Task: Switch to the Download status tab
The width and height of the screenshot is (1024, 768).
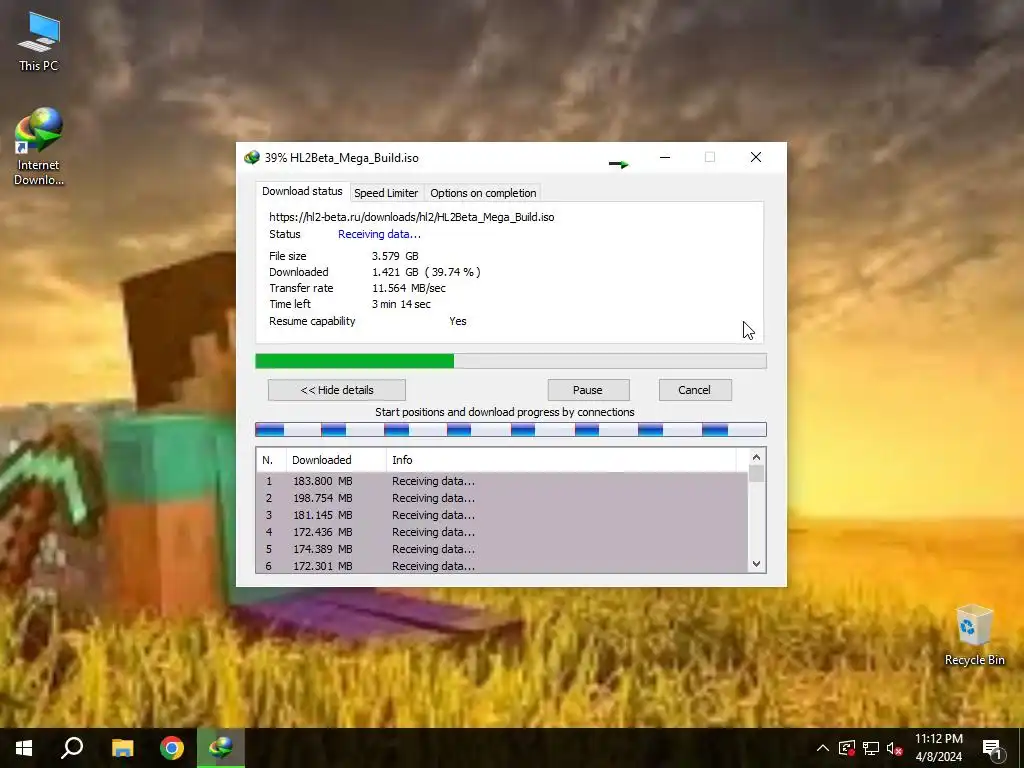Action: tap(302, 191)
